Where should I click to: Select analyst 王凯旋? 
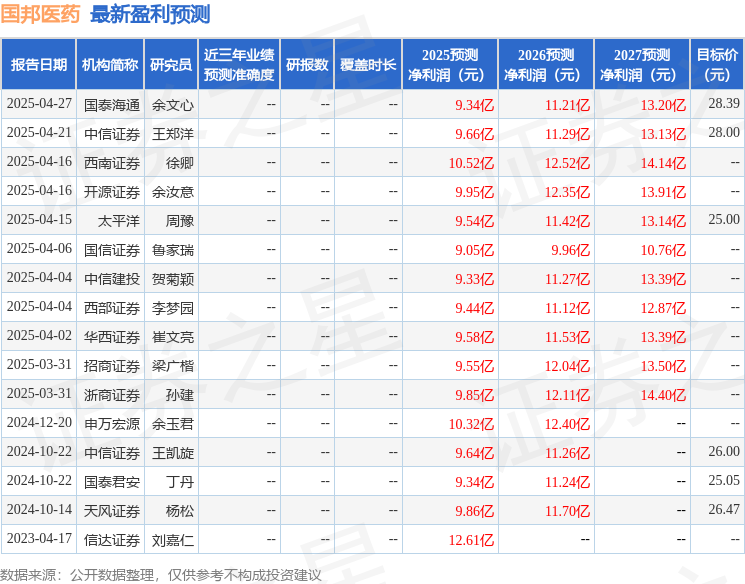(x=172, y=453)
